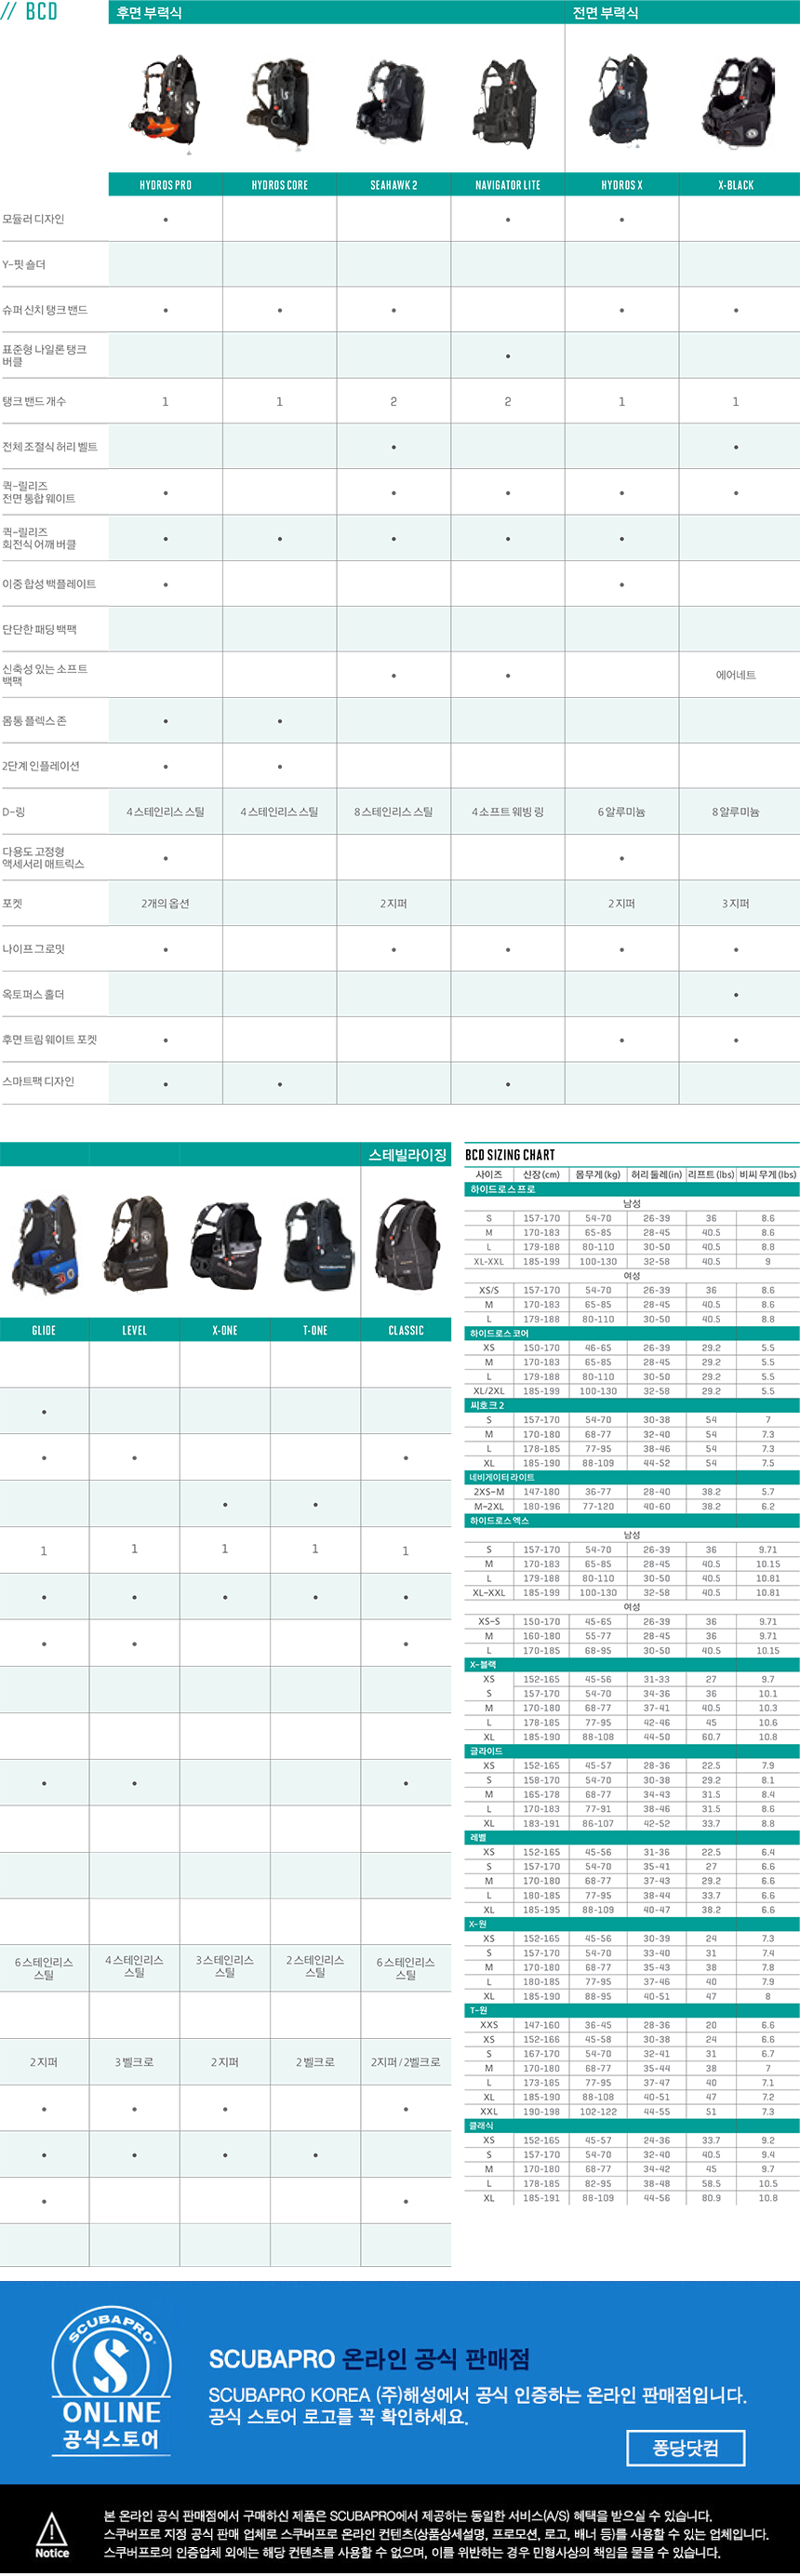Click the Hydros X BCD product image
This screenshot has height=2576, width=800.
(622, 103)
